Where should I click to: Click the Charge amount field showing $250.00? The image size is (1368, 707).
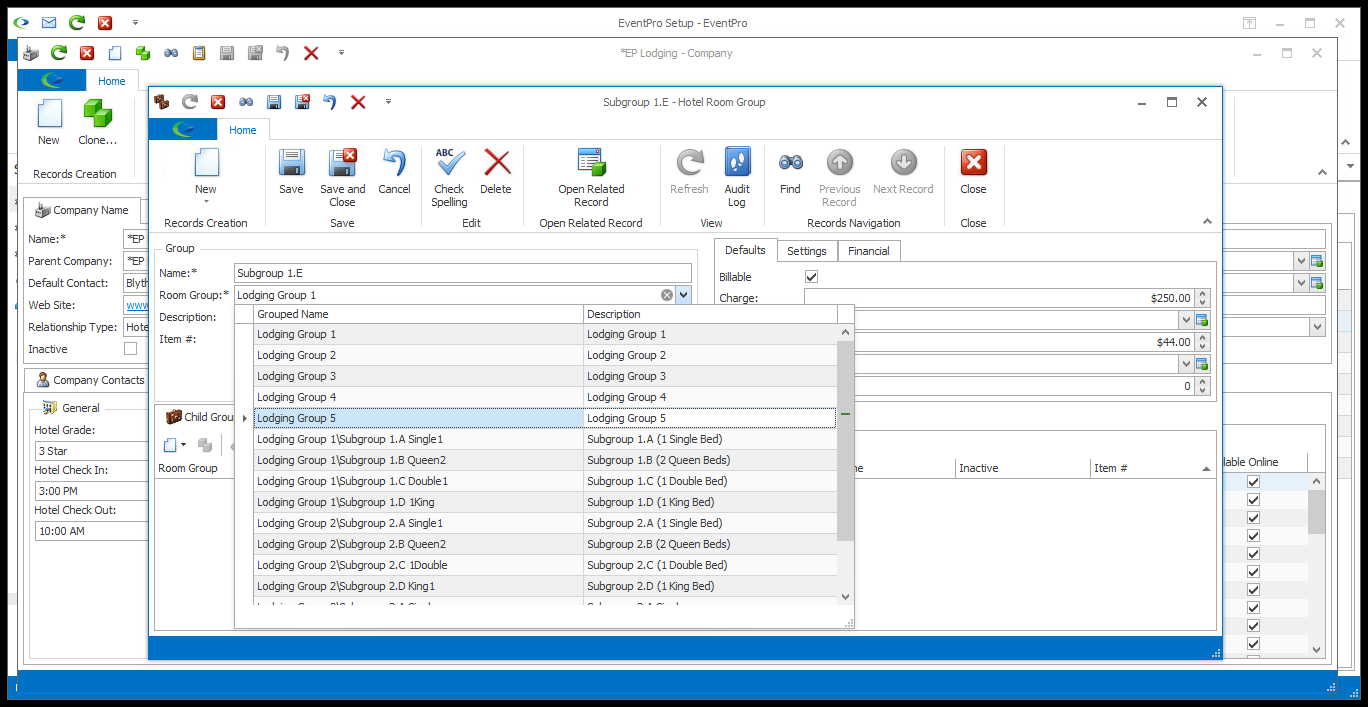[999, 298]
